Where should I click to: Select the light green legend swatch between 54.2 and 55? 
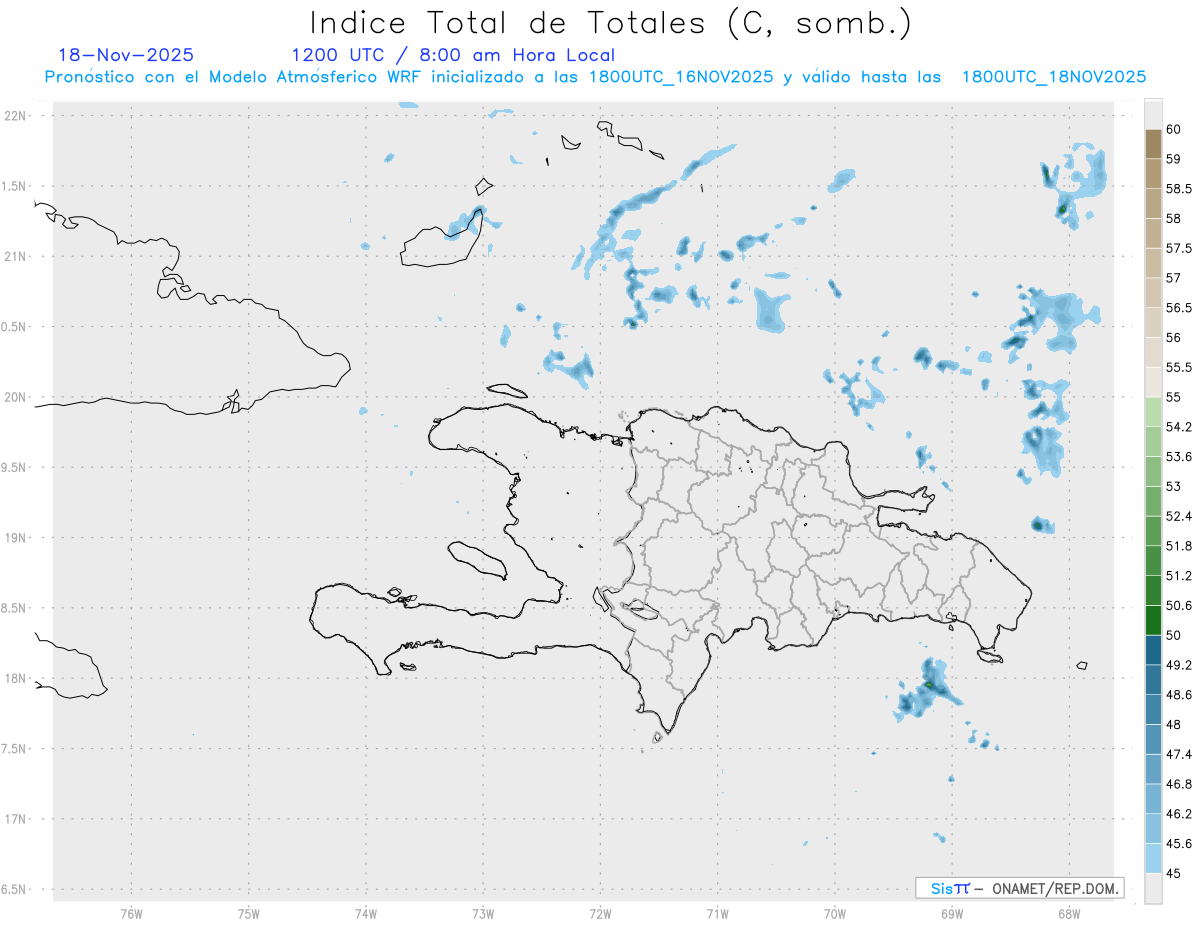coord(1153,412)
